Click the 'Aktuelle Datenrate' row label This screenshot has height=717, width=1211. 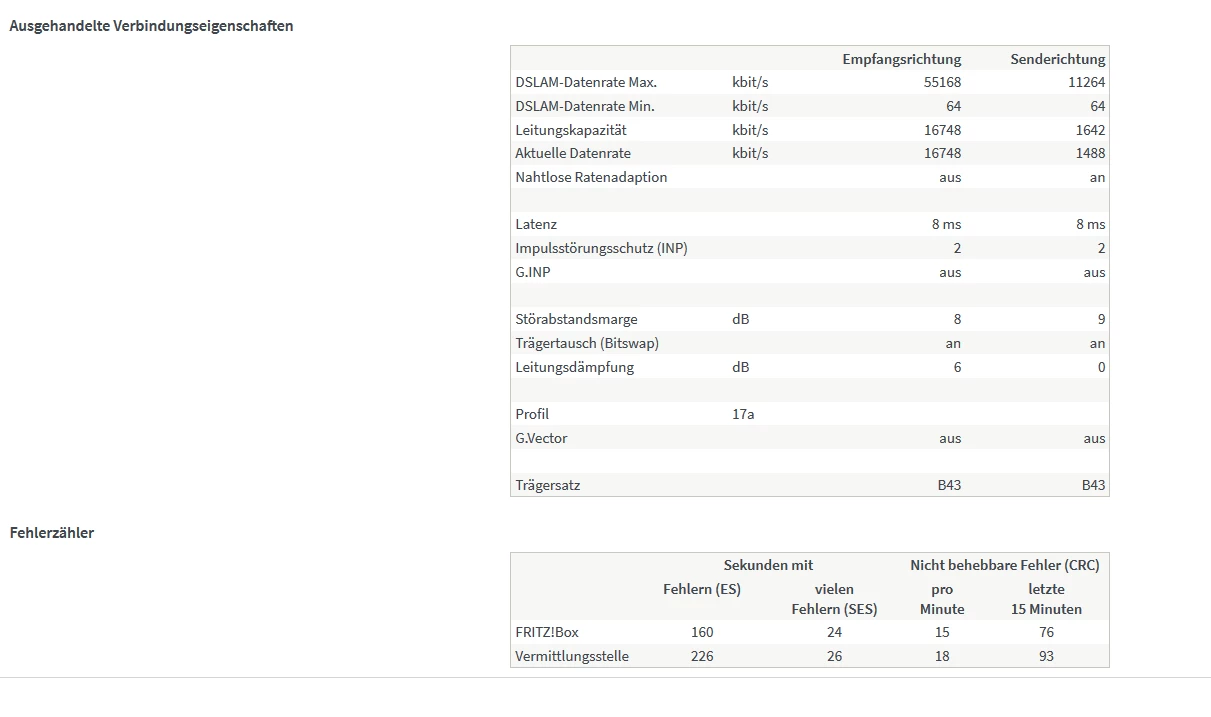(573, 154)
